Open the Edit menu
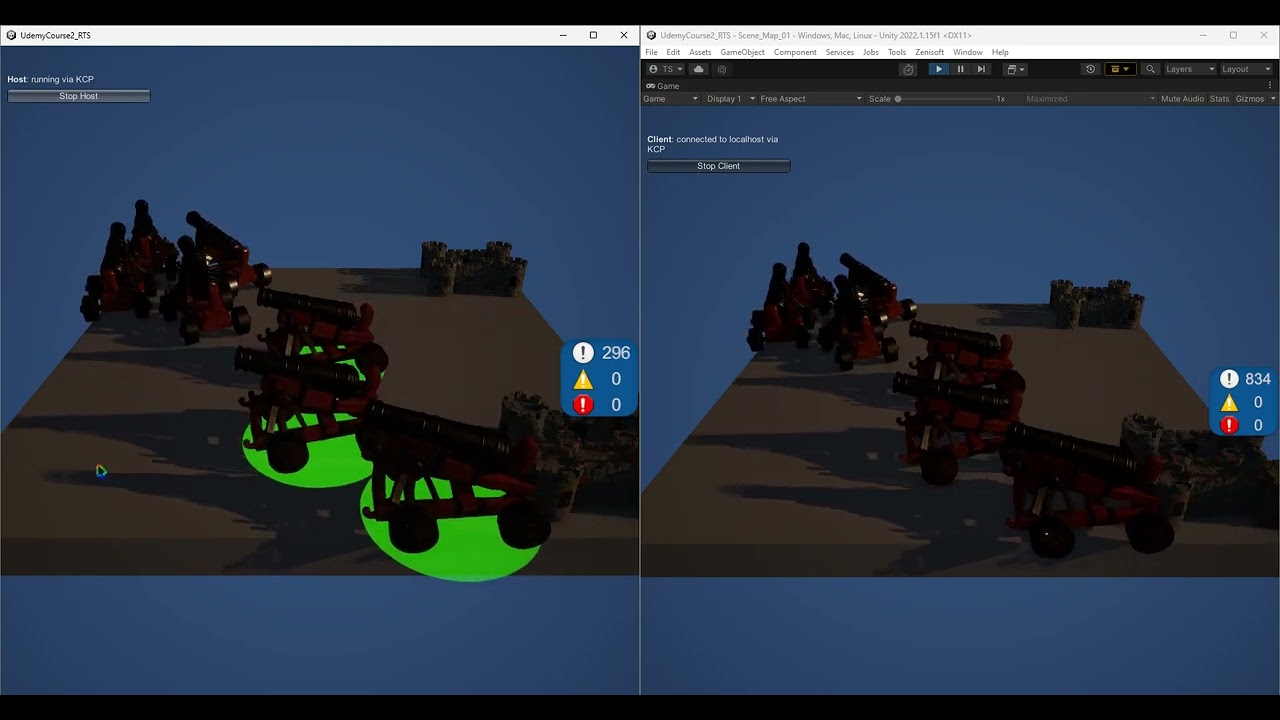 click(x=673, y=52)
